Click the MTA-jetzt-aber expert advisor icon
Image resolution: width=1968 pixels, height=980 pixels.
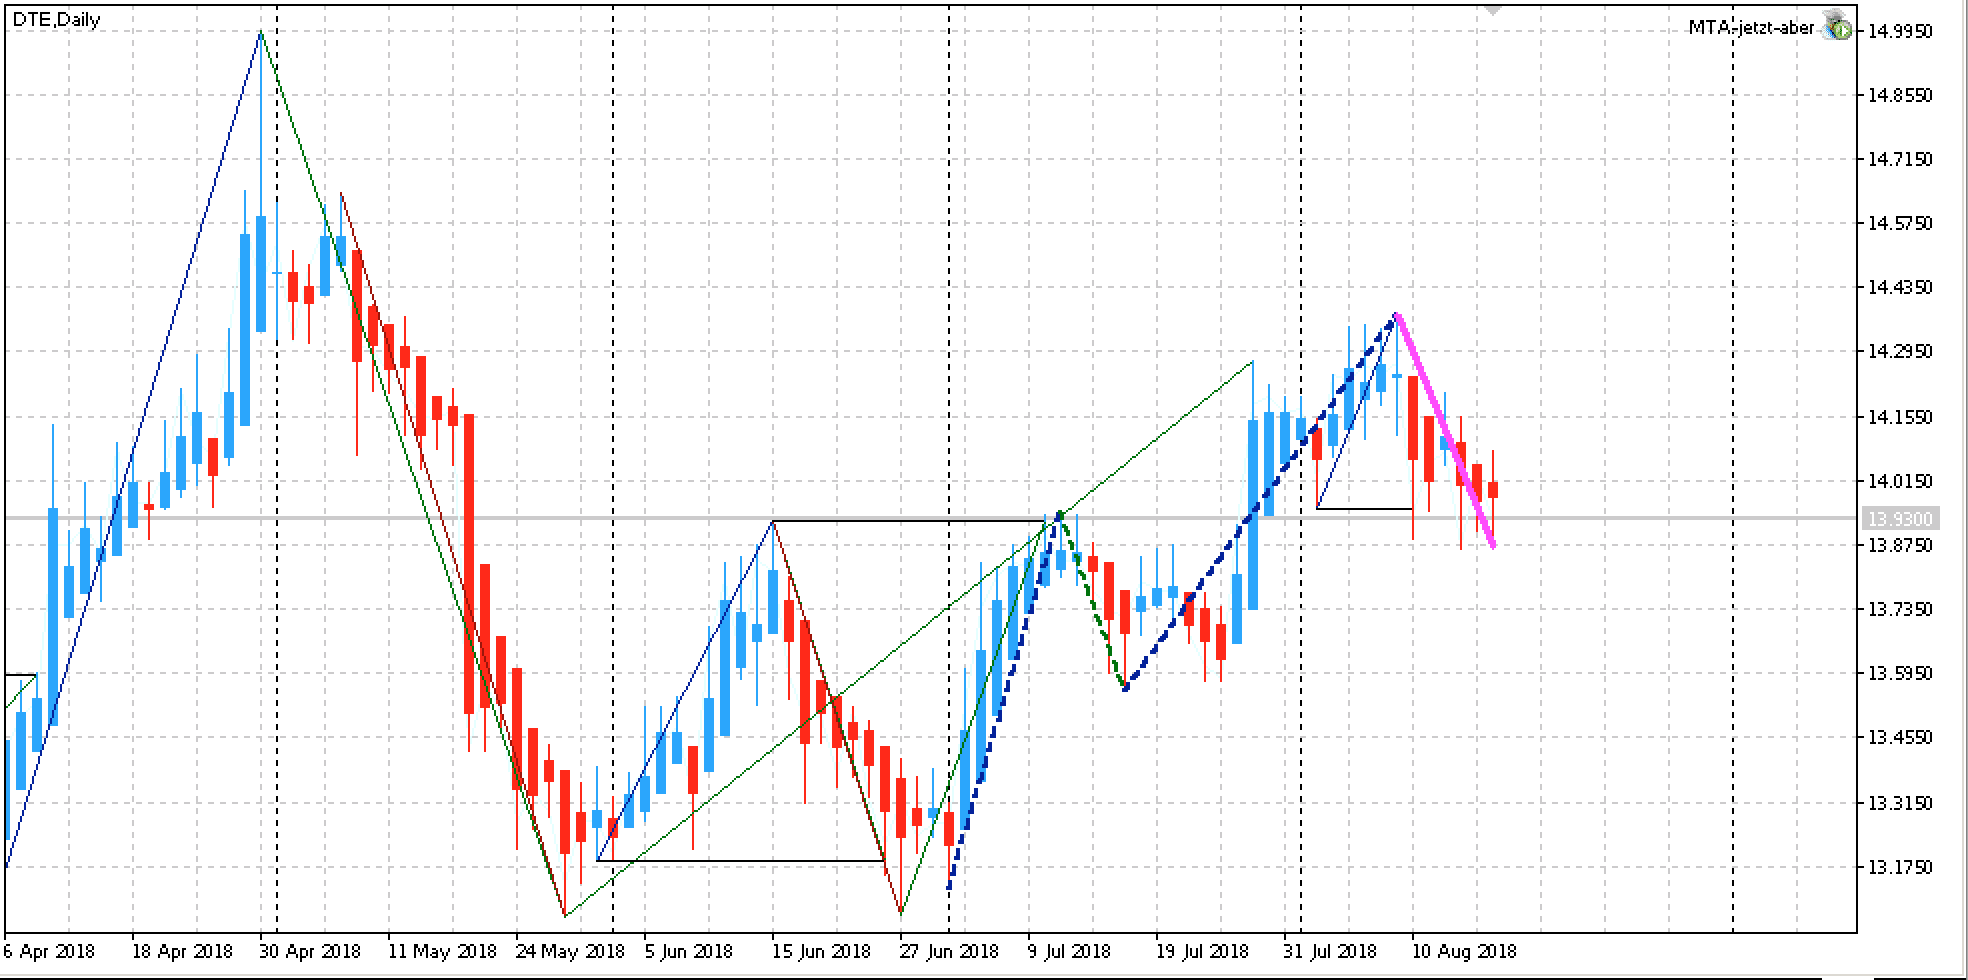pos(1837,27)
